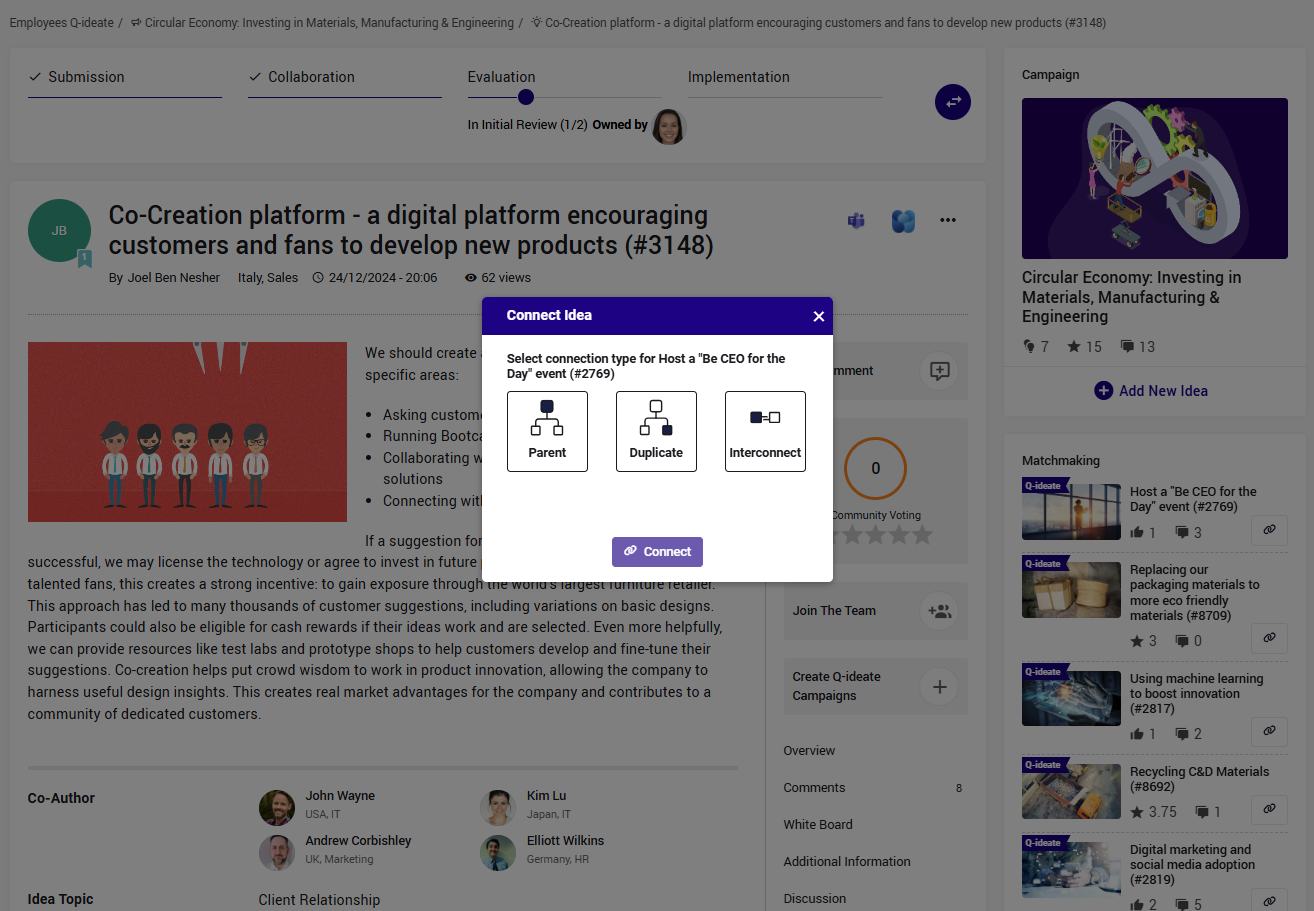Click the comment count on Recycling C&D Materials
Screen dimensions: 1314x911
click(1209, 812)
